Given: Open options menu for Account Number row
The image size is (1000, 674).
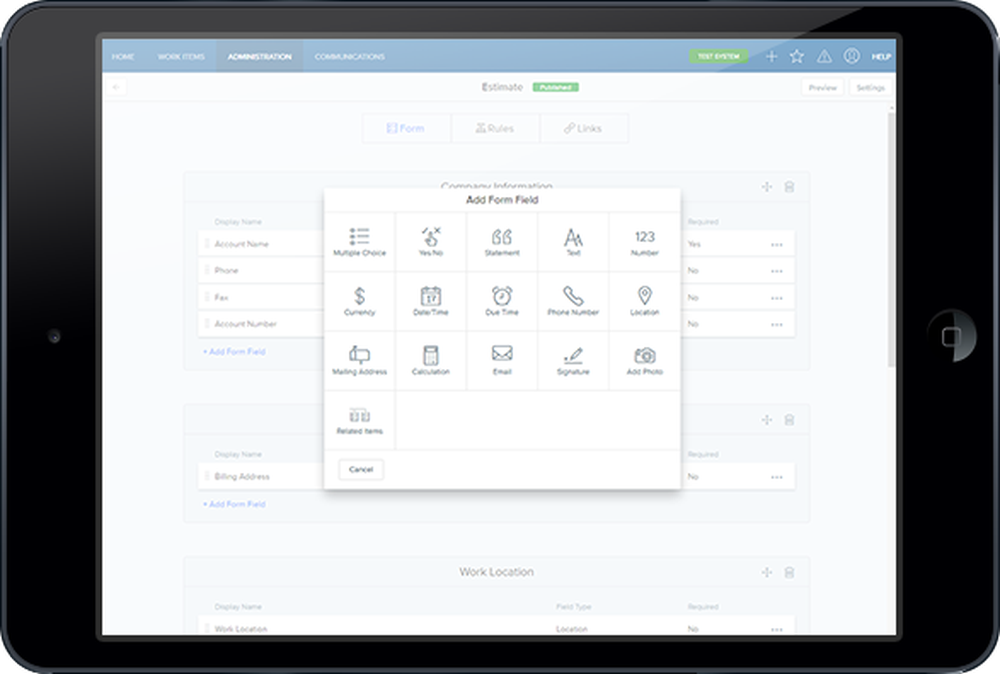Looking at the screenshot, I should pos(776,325).
